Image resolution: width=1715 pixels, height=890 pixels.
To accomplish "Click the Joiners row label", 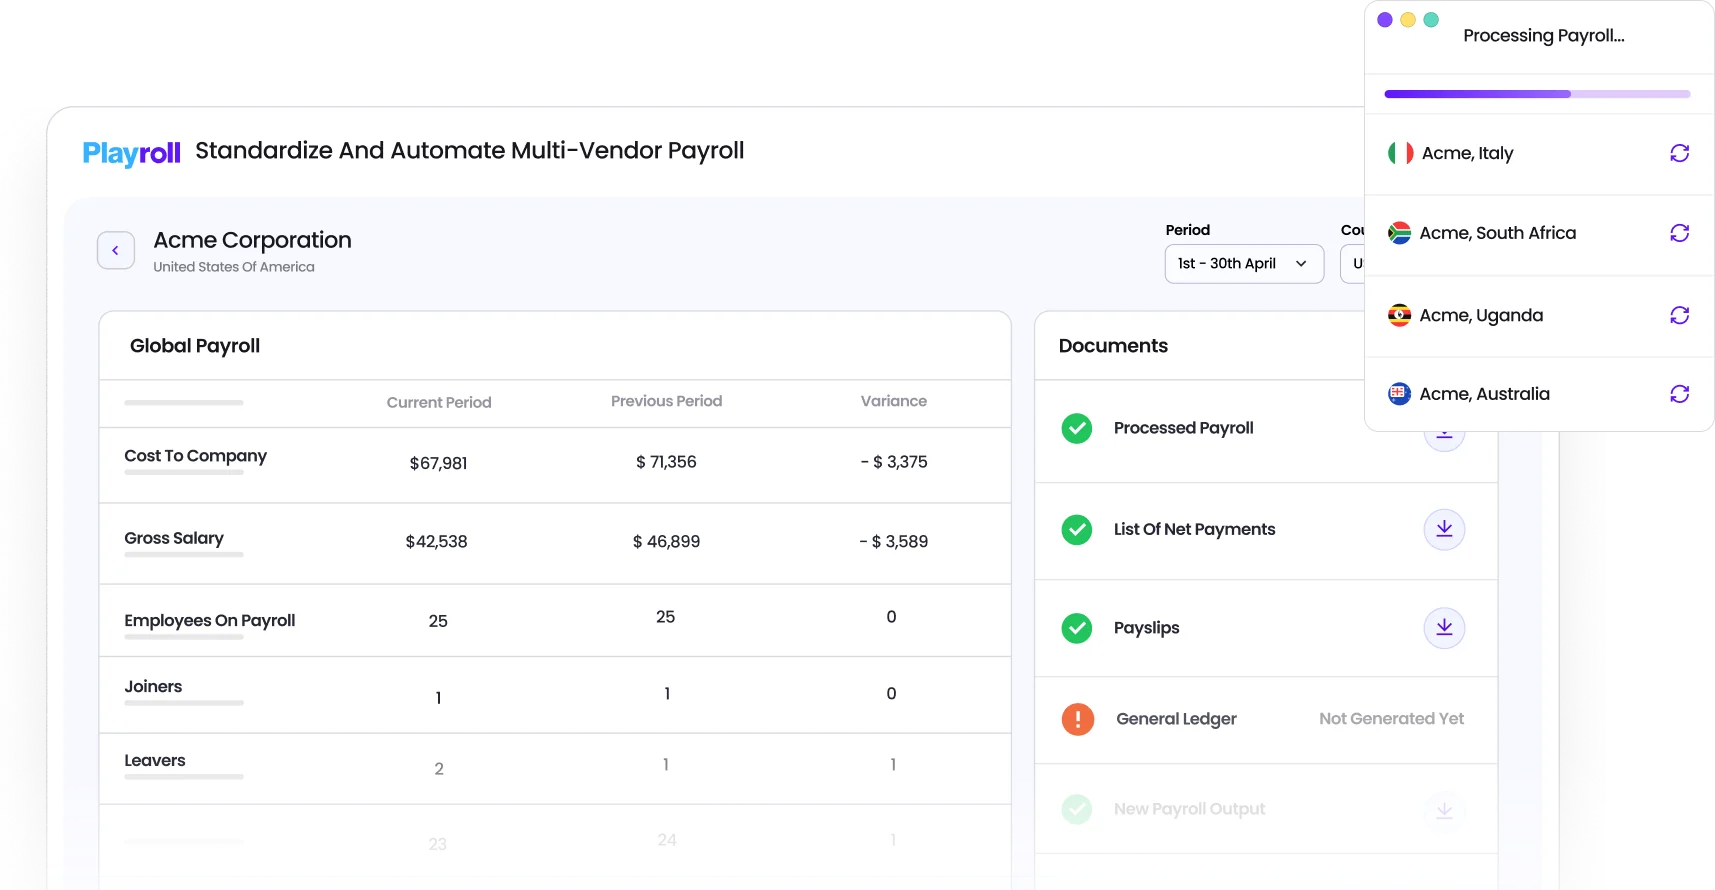I will coord(153,686).
